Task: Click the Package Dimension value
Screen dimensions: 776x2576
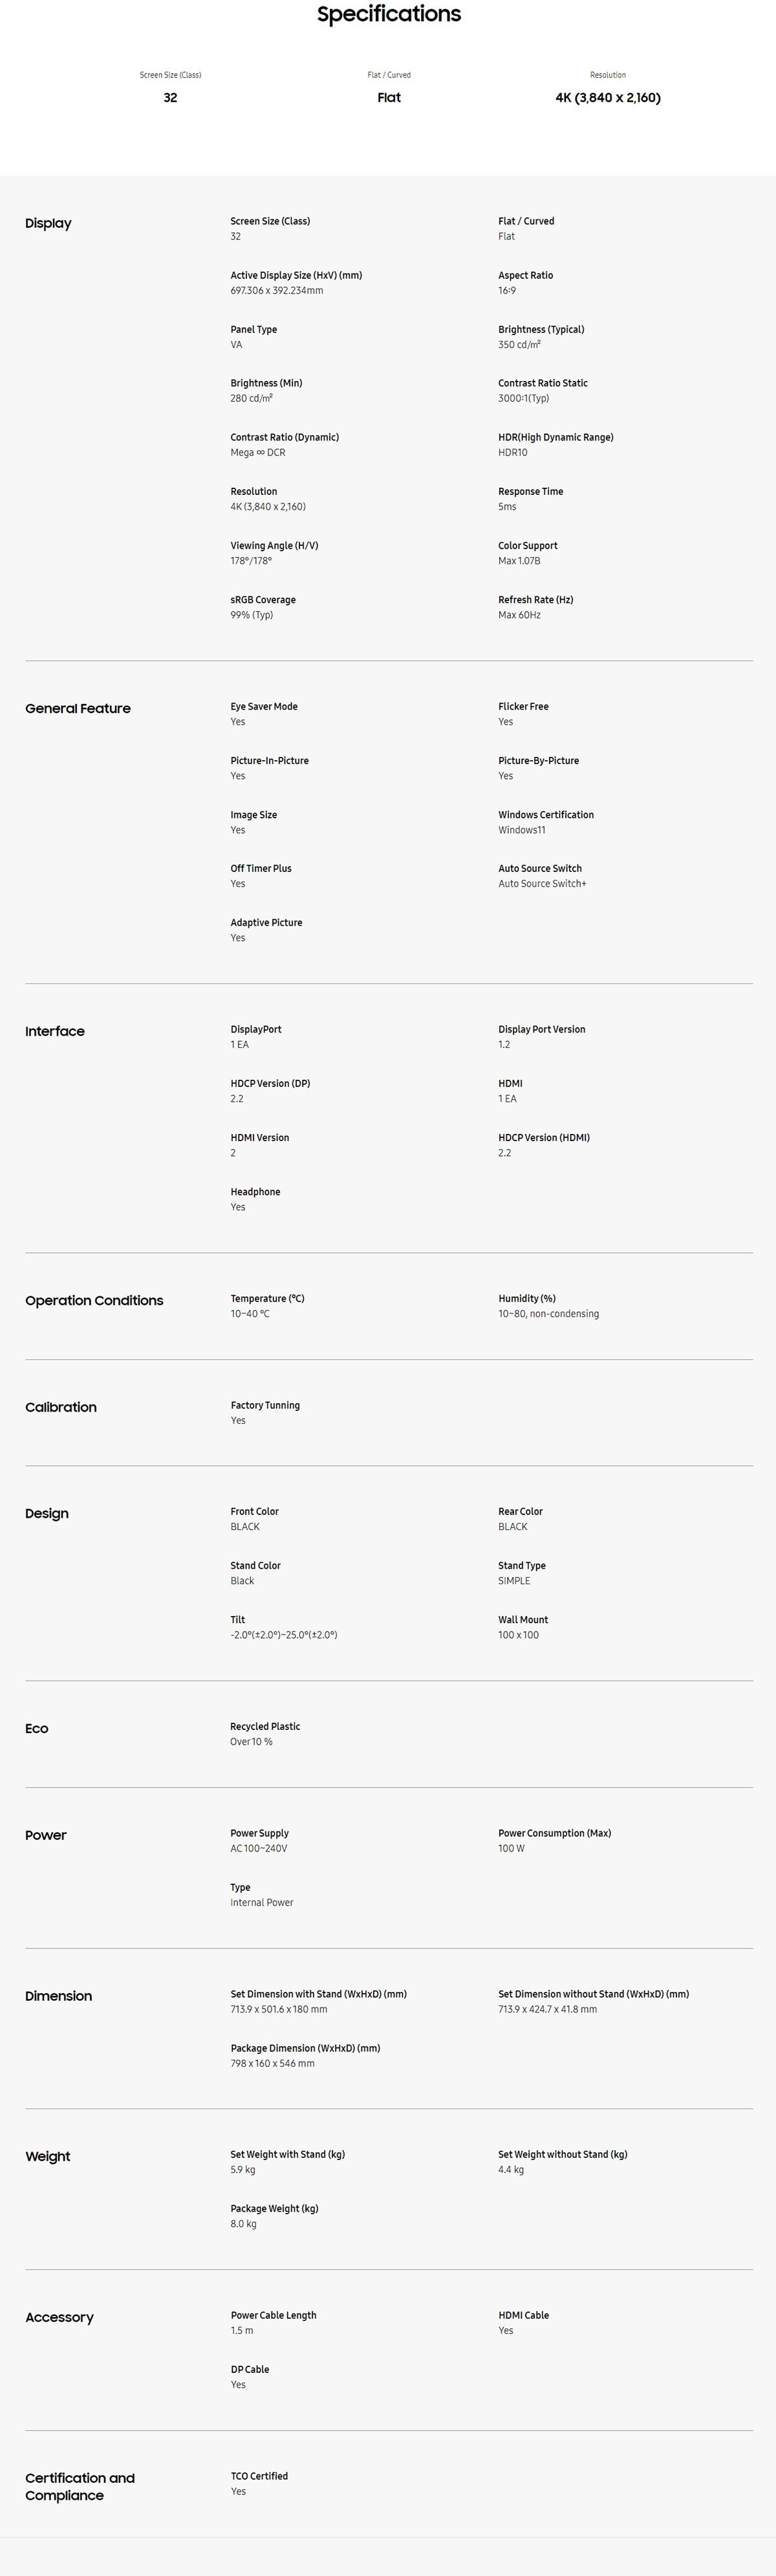Action: pos(272,2063)
